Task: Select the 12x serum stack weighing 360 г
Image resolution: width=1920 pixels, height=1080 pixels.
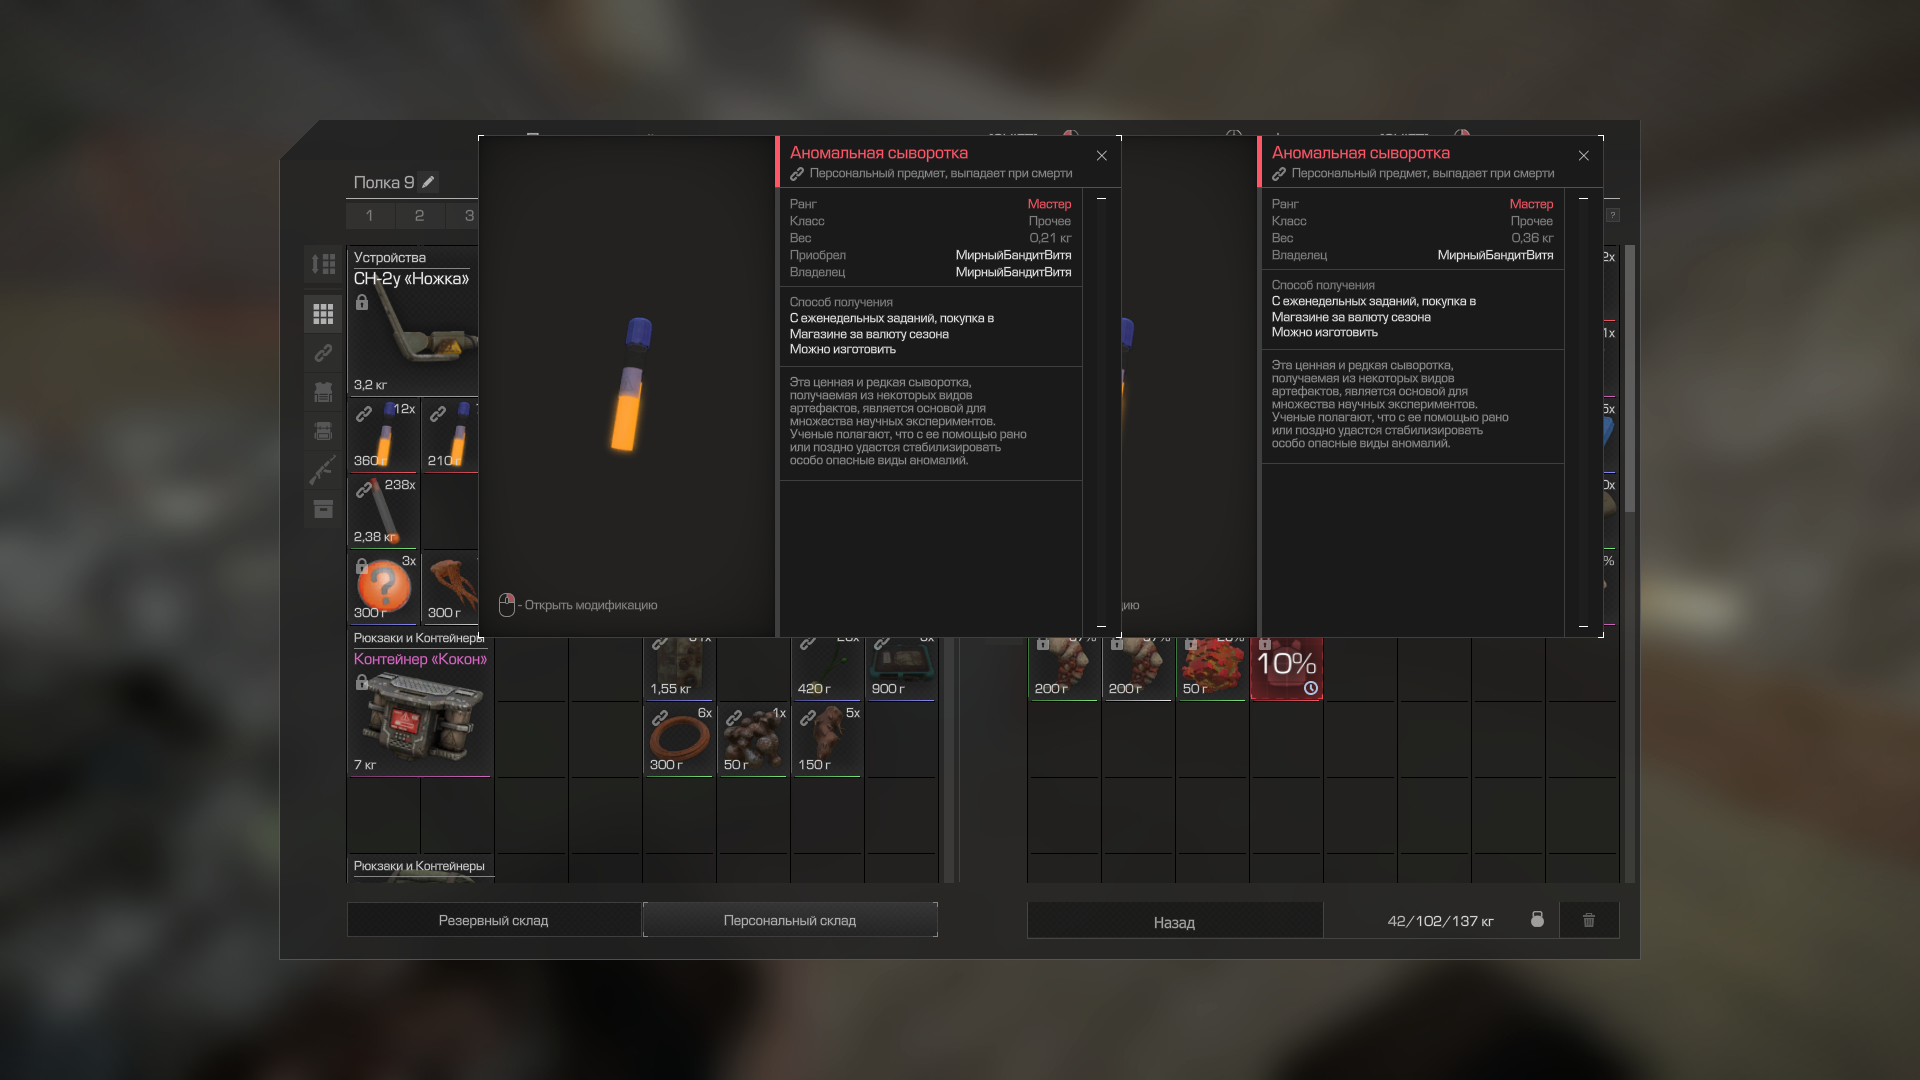Action: click(383, 435)
